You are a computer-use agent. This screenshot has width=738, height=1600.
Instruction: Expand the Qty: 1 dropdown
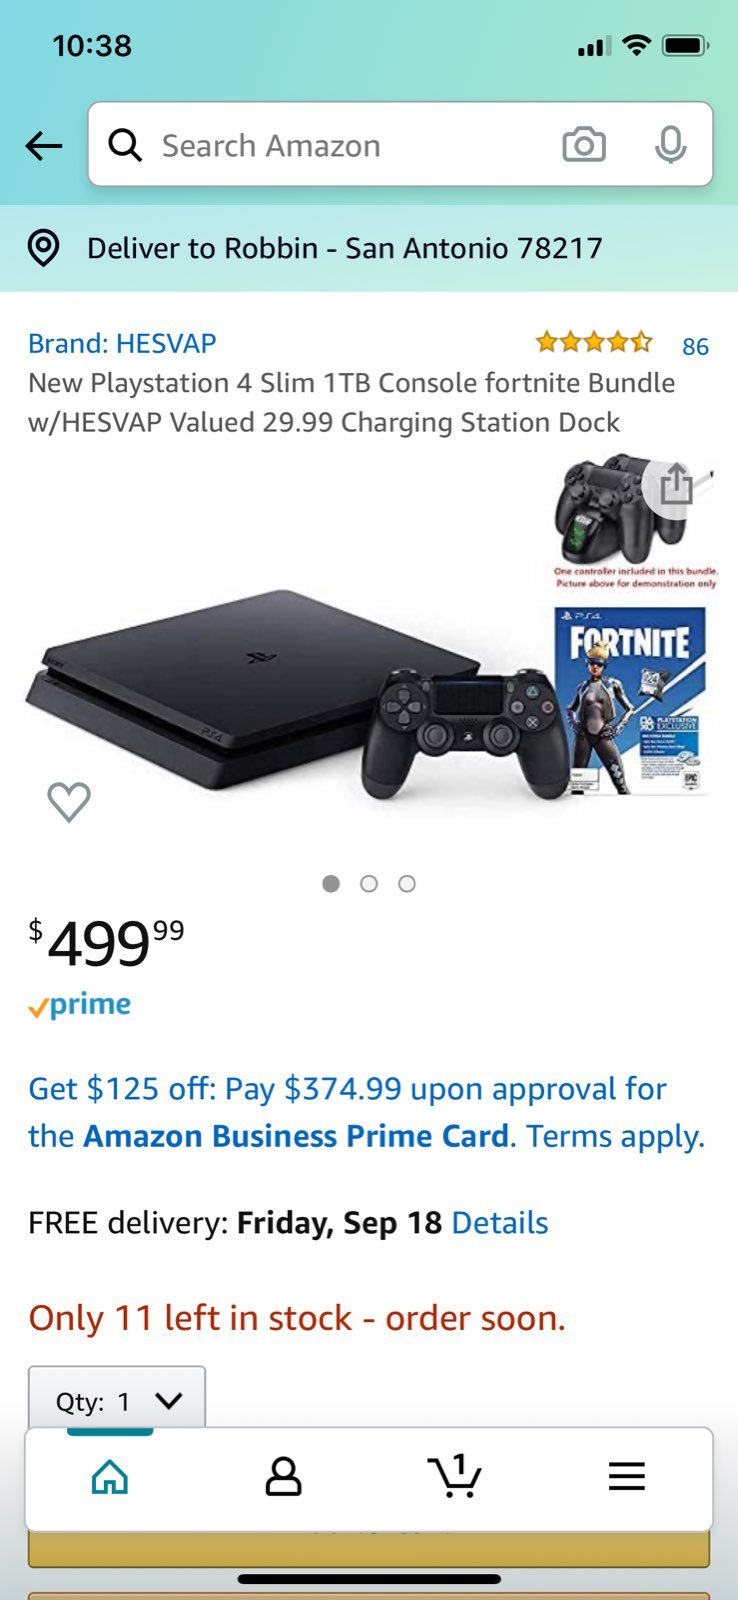tap(117, 1400)
